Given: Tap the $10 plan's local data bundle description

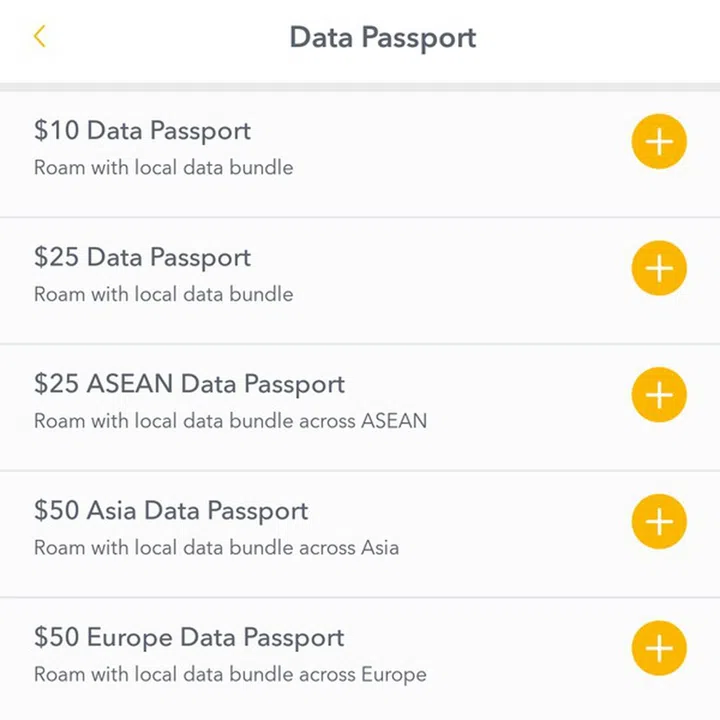Looking at the screenshot, I should [164, 168].
